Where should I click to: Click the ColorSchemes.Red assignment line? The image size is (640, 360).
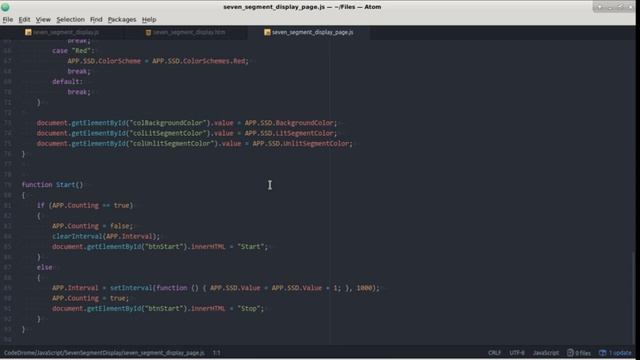(x=158, y=61)
